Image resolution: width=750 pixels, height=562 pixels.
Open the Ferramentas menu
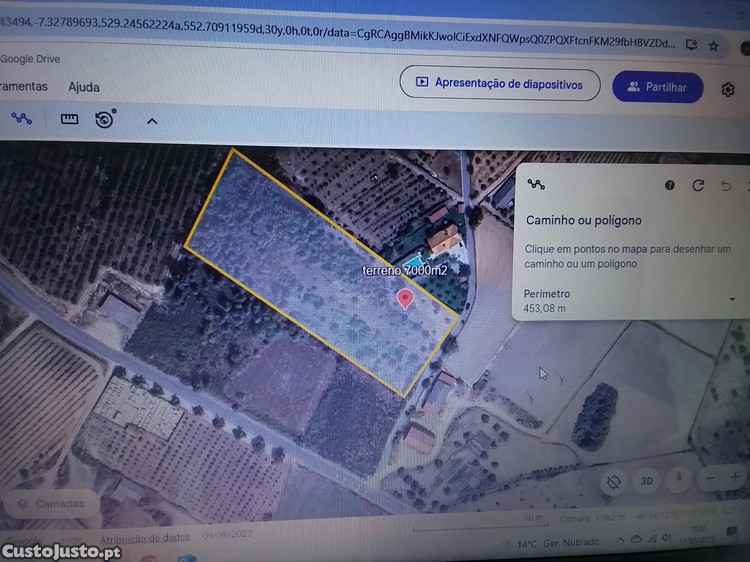[x=24, y=87]
